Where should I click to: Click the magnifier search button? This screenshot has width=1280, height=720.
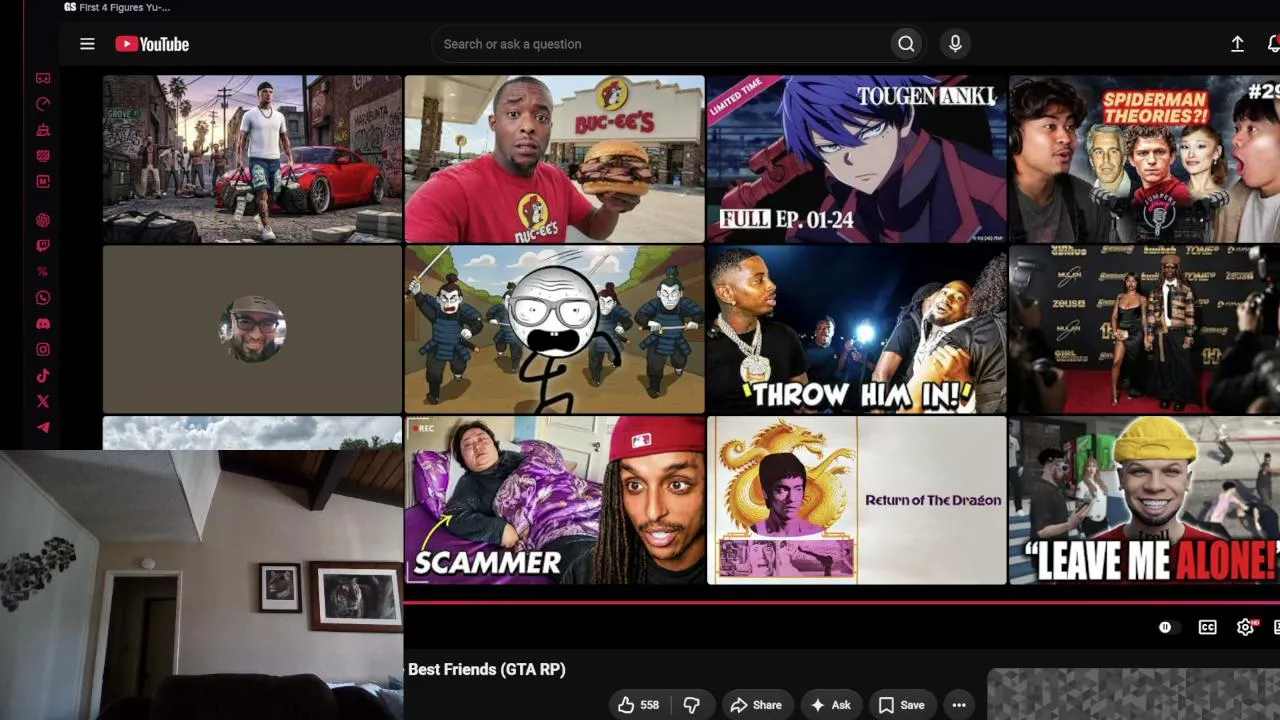pyautogui.click(x=906, y=44)
